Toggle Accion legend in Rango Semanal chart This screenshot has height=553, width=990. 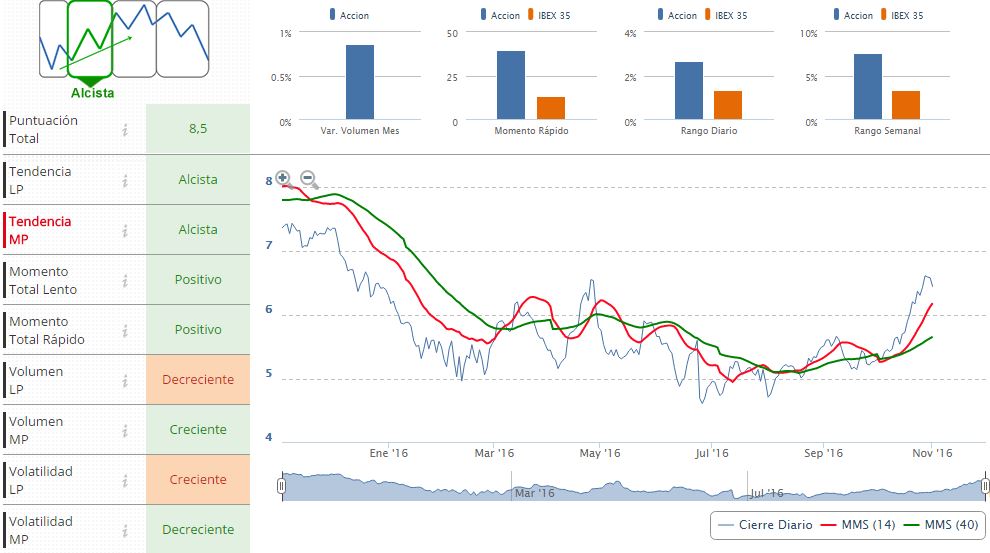[853, 15]
